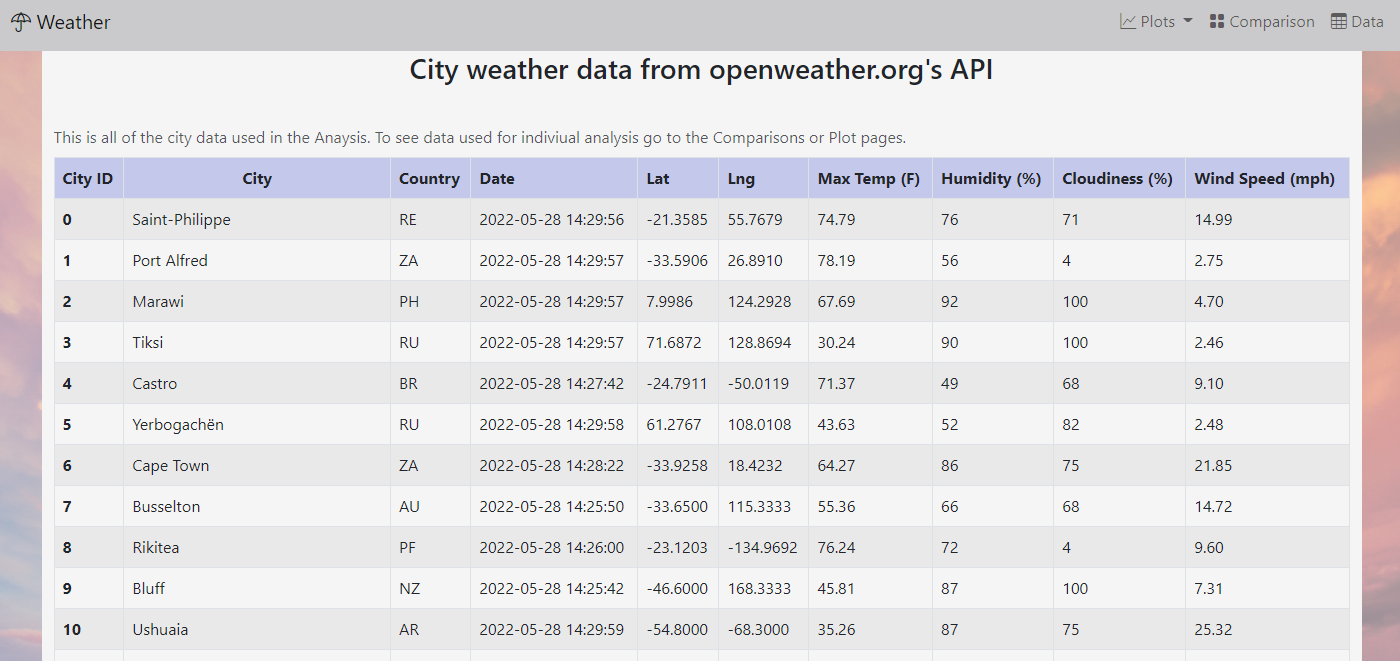Click the Plots line-chart icon
The width and height of the screenshot is (1400, 661).
coord(1128,21)
